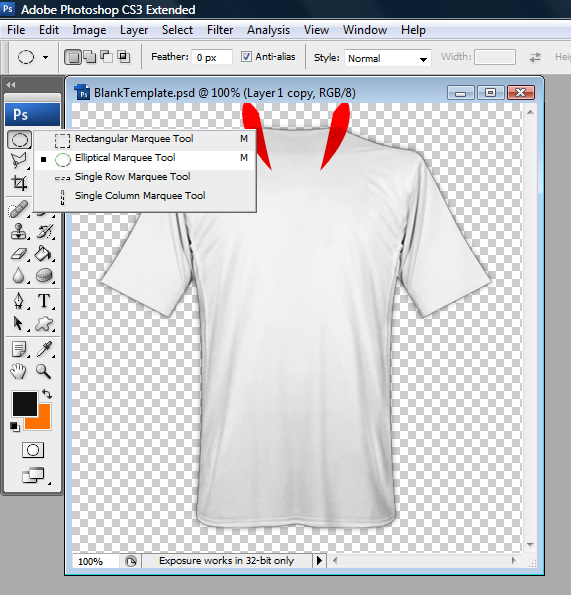Maximize the BlankTemplate.psd document window
Image resolution: width=571 pixels, height=595 pixels.
point(491,93)
